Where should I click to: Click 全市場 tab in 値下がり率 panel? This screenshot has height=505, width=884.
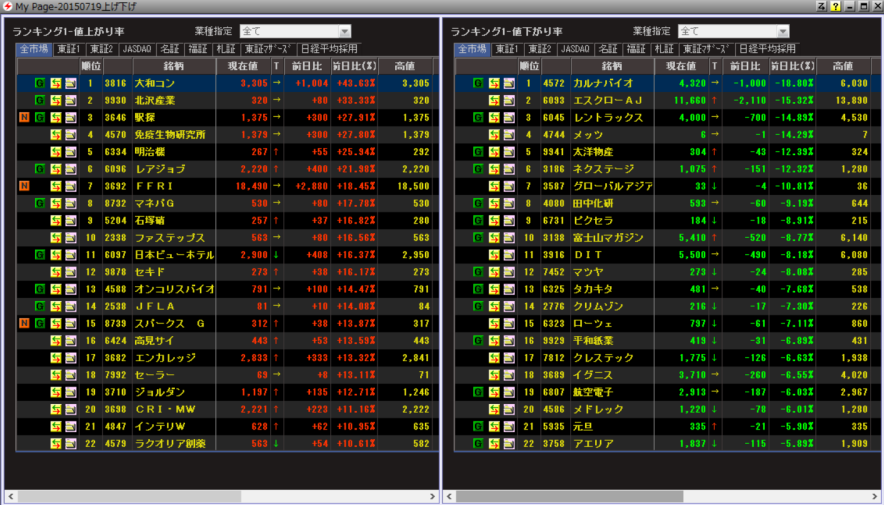(x=472, y=50)
